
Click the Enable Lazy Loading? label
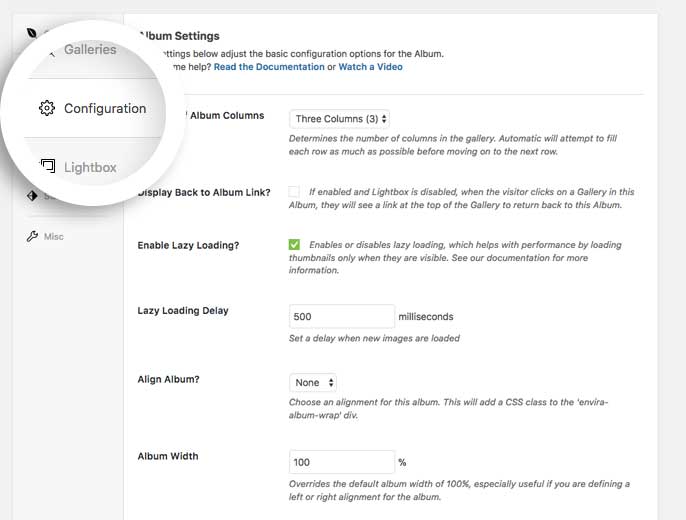click(188, 245)
